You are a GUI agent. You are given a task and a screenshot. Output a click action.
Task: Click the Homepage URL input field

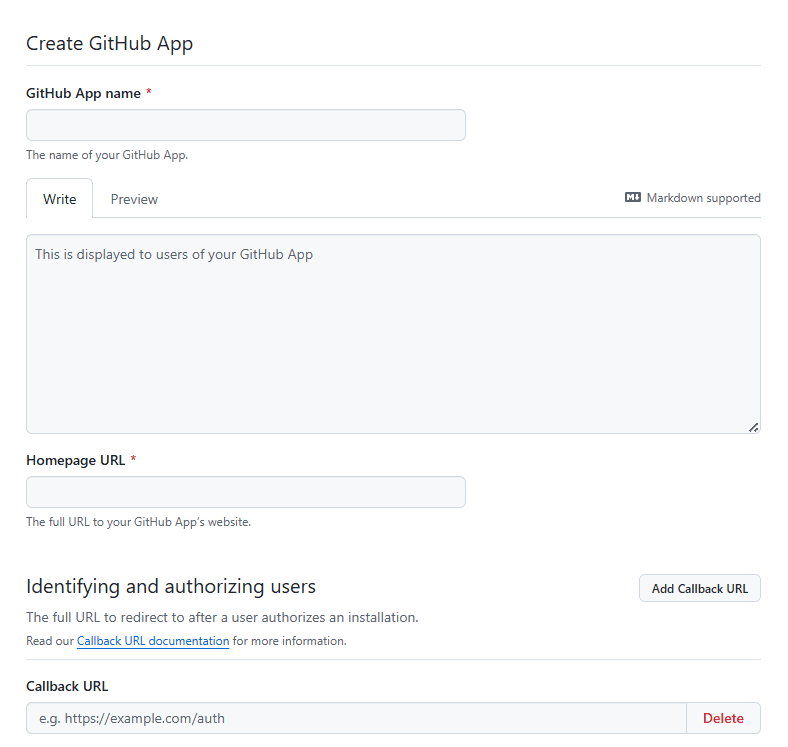coord(246,492)
